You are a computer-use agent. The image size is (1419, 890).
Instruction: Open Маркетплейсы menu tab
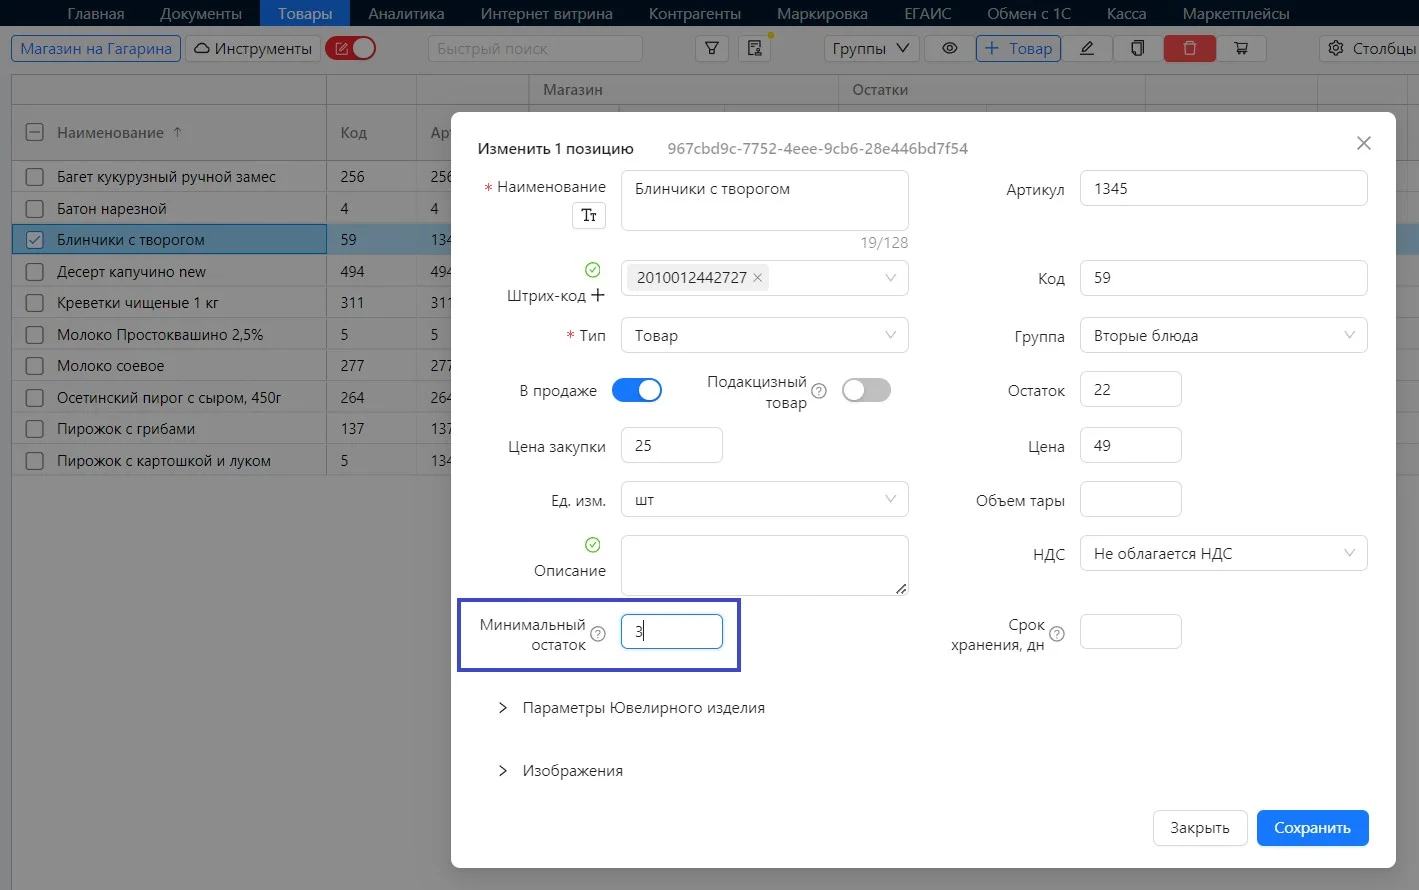(1236, 13)
